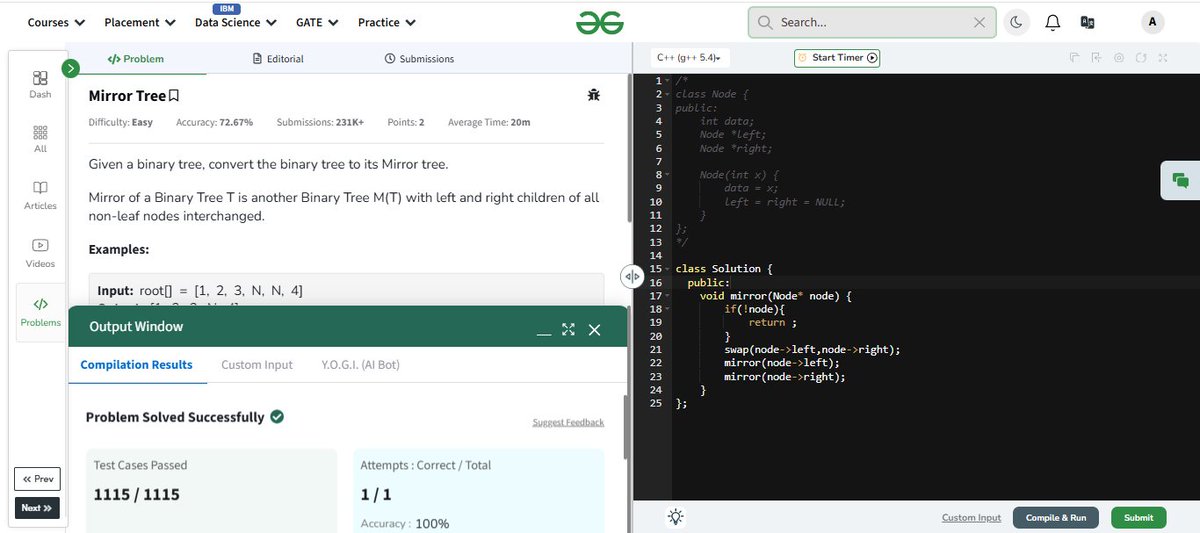Click the Search input field

pyautogui.click(x=872, y=22)
